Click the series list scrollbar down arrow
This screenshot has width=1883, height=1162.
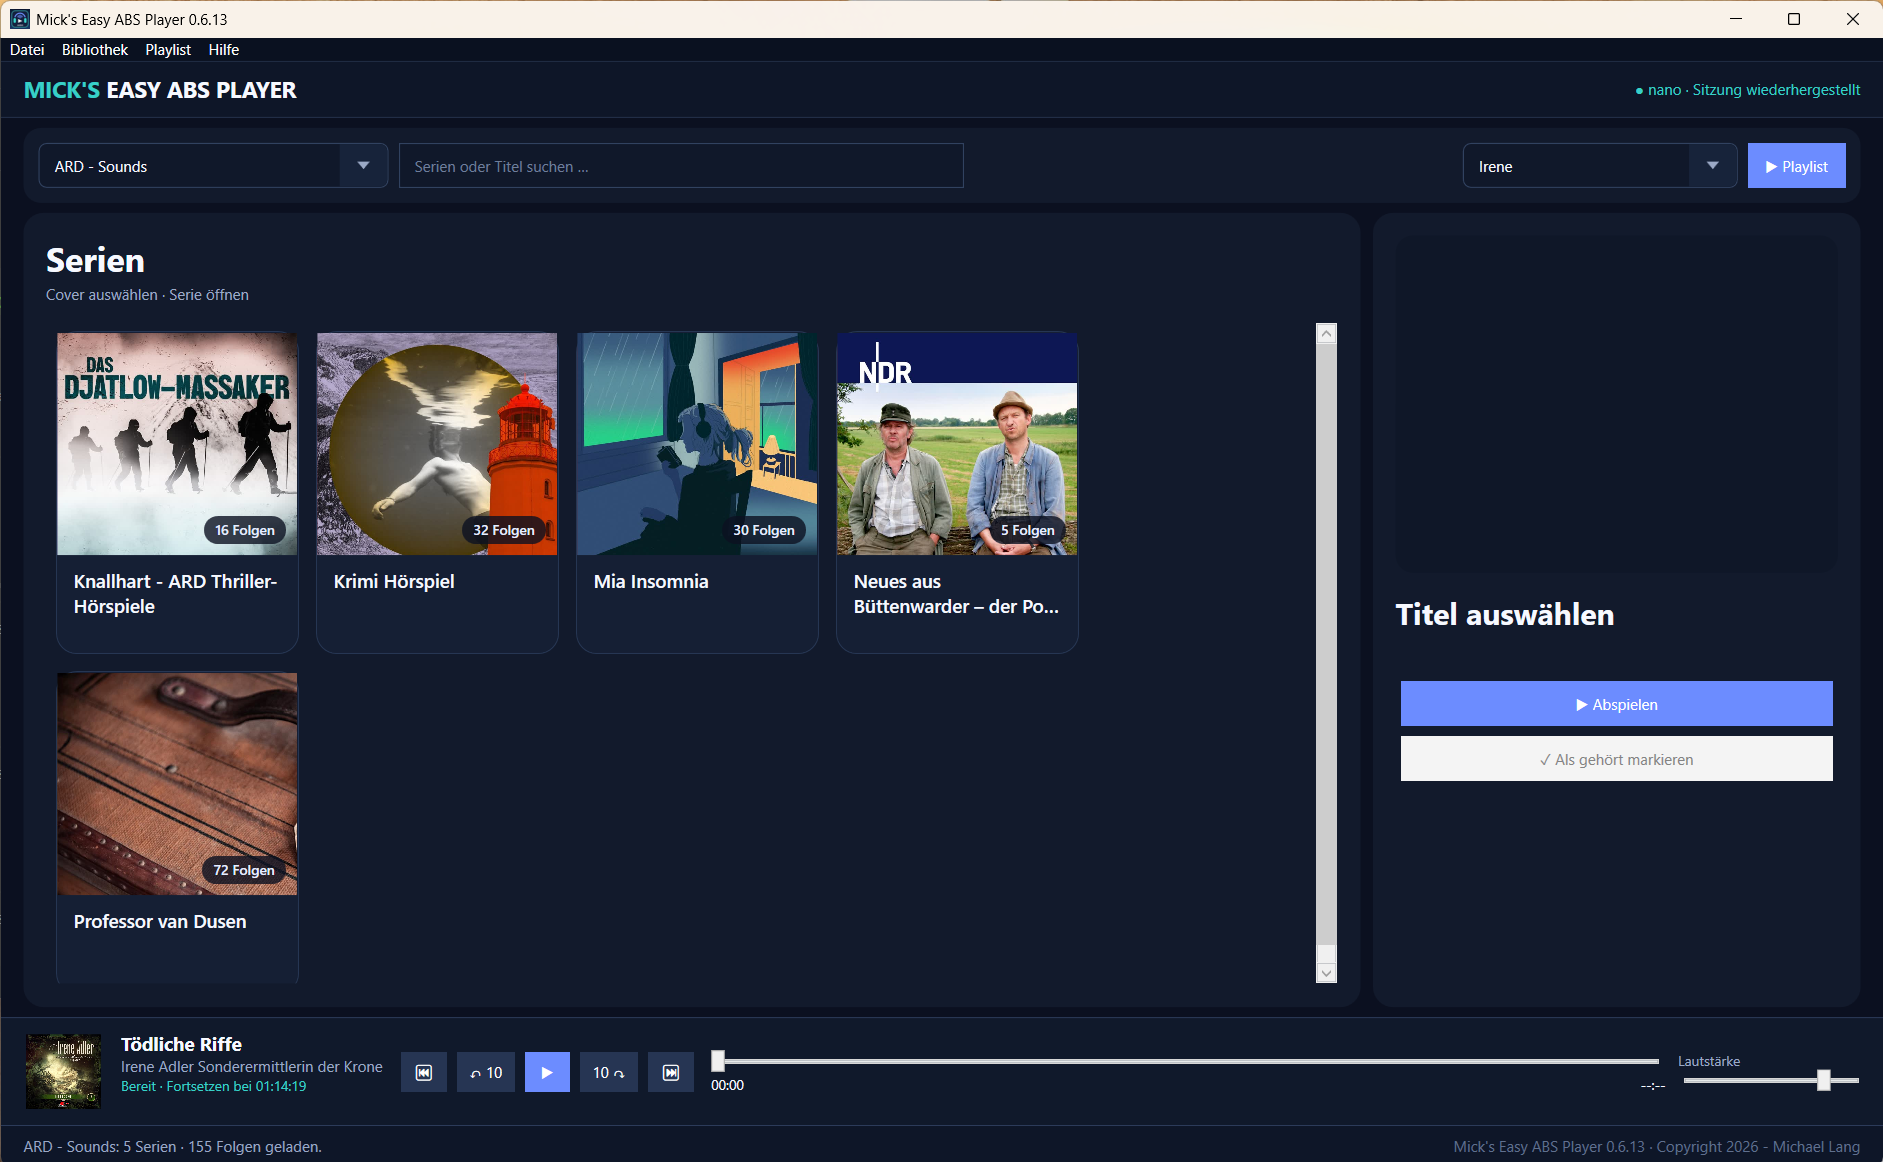click(x=1327, y=973)
